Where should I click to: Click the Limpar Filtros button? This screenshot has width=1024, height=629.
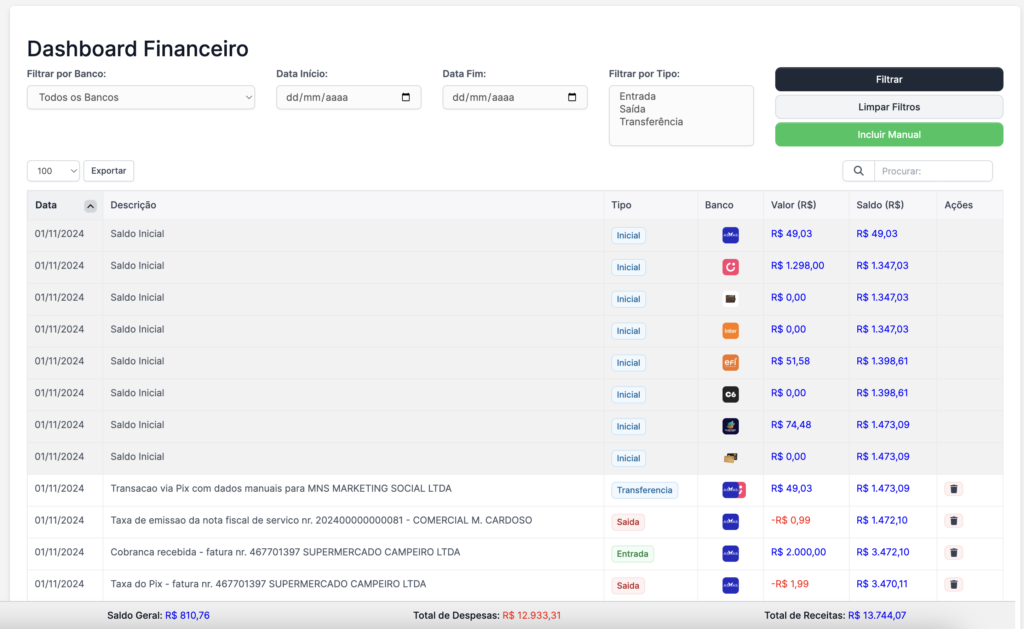point(888,106)
